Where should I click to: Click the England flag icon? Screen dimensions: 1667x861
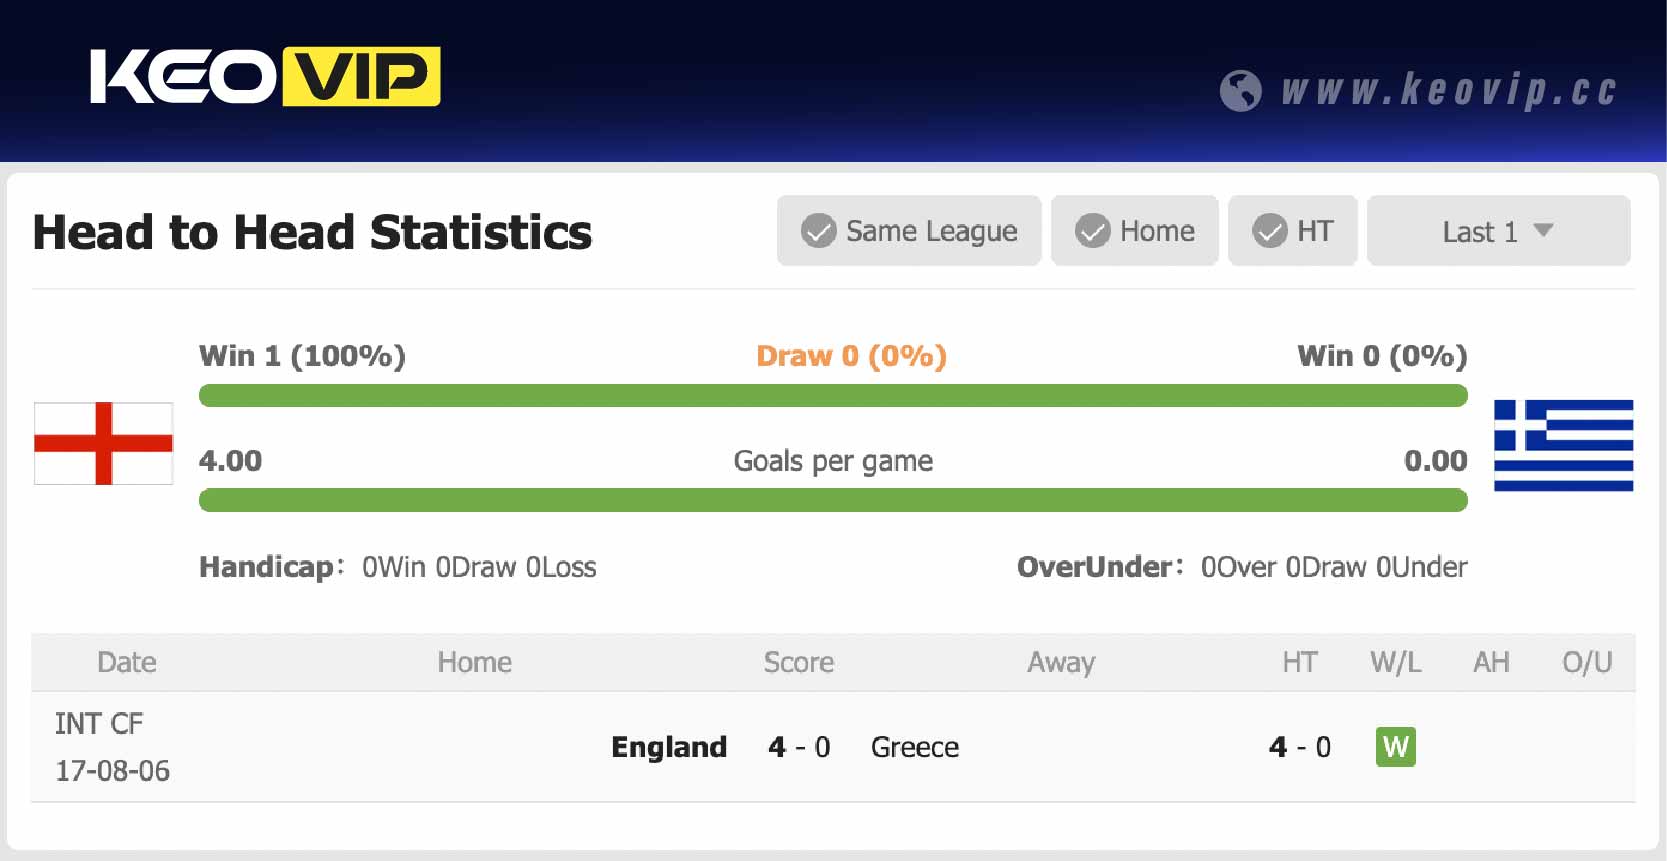tap(104, 443)
